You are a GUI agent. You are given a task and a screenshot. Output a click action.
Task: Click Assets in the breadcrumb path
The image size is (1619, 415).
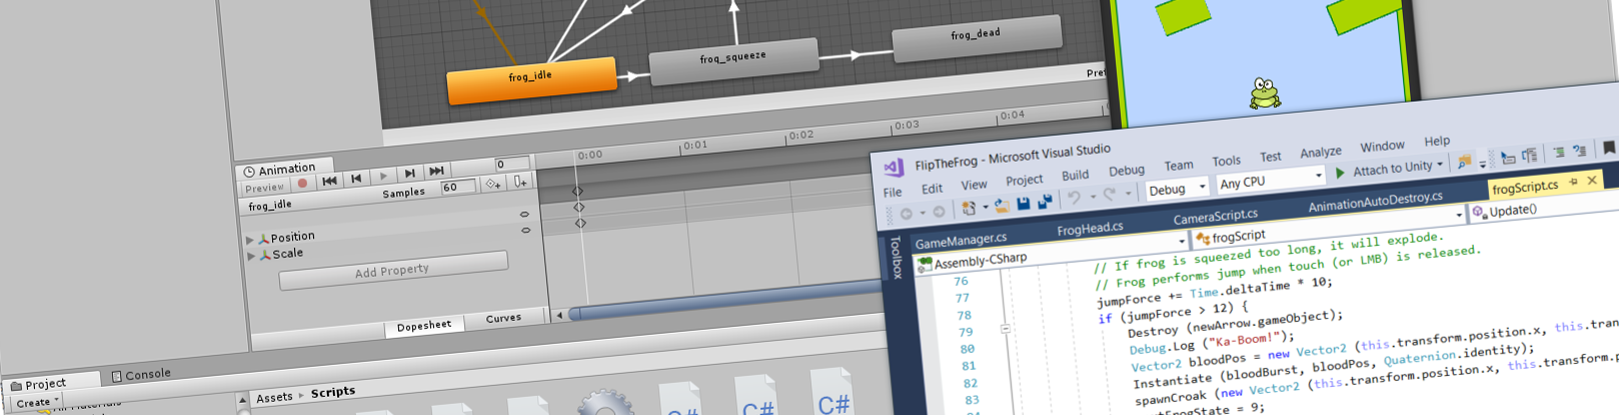point(274,397)
